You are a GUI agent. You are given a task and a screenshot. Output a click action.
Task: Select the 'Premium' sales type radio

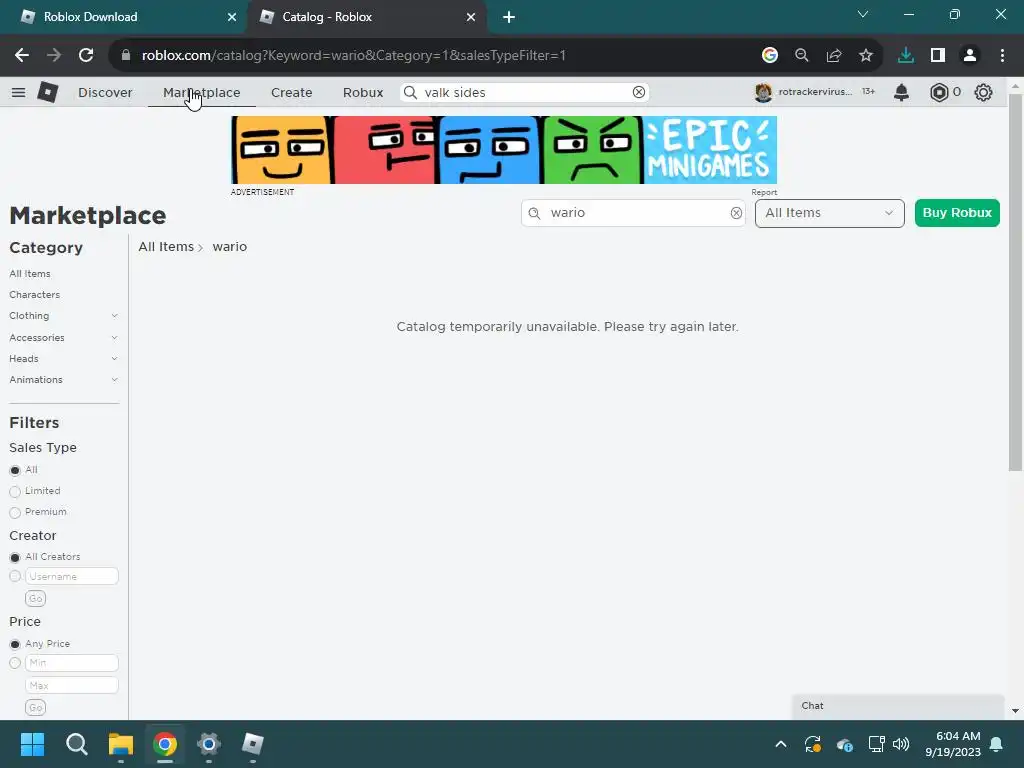(x=15, y=513)
